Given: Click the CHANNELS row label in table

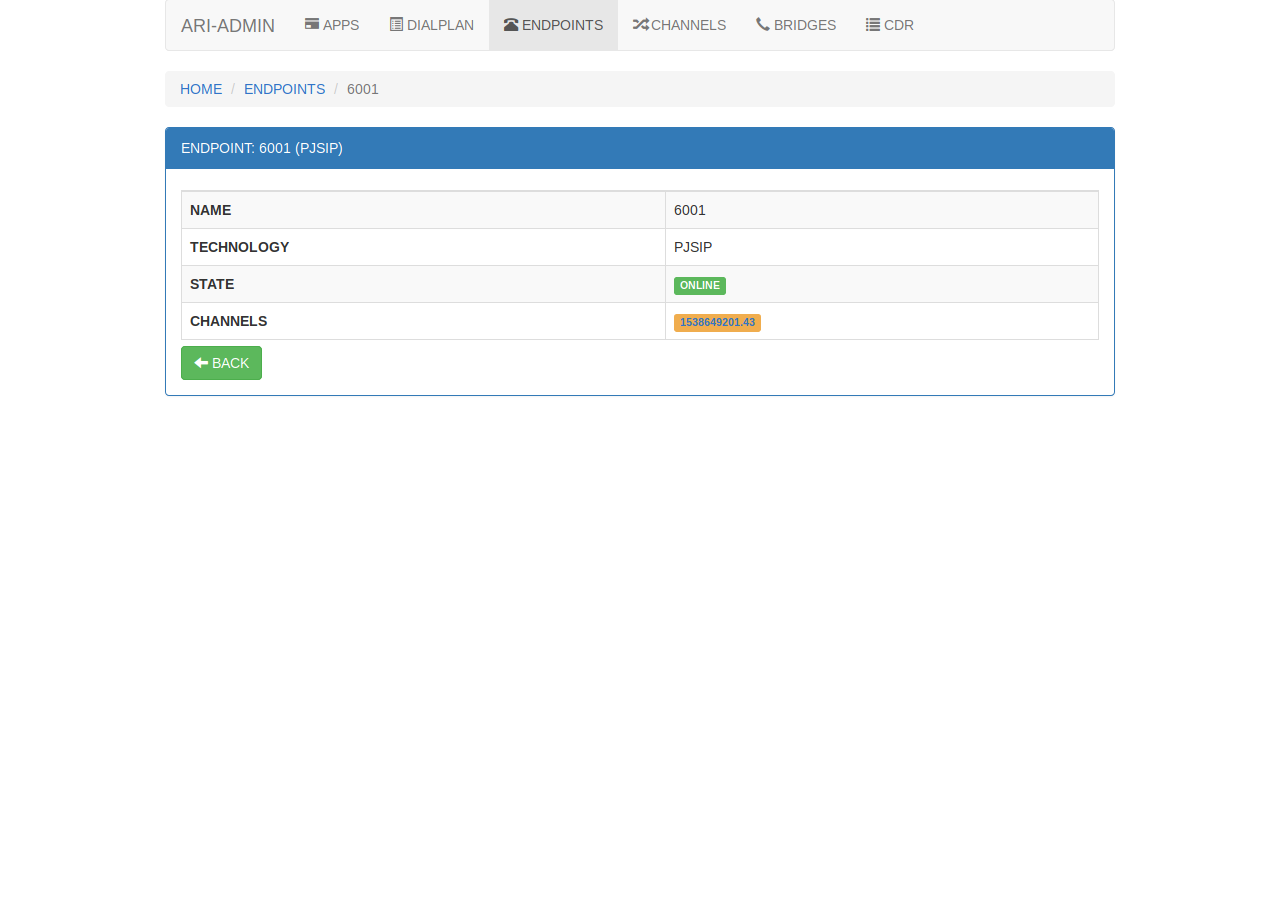Looking at the screenshot, I should pyautogui.click(x=229, y=321).
